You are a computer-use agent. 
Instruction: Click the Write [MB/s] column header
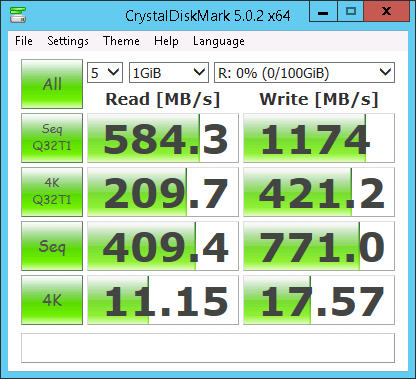coord(319,99)
